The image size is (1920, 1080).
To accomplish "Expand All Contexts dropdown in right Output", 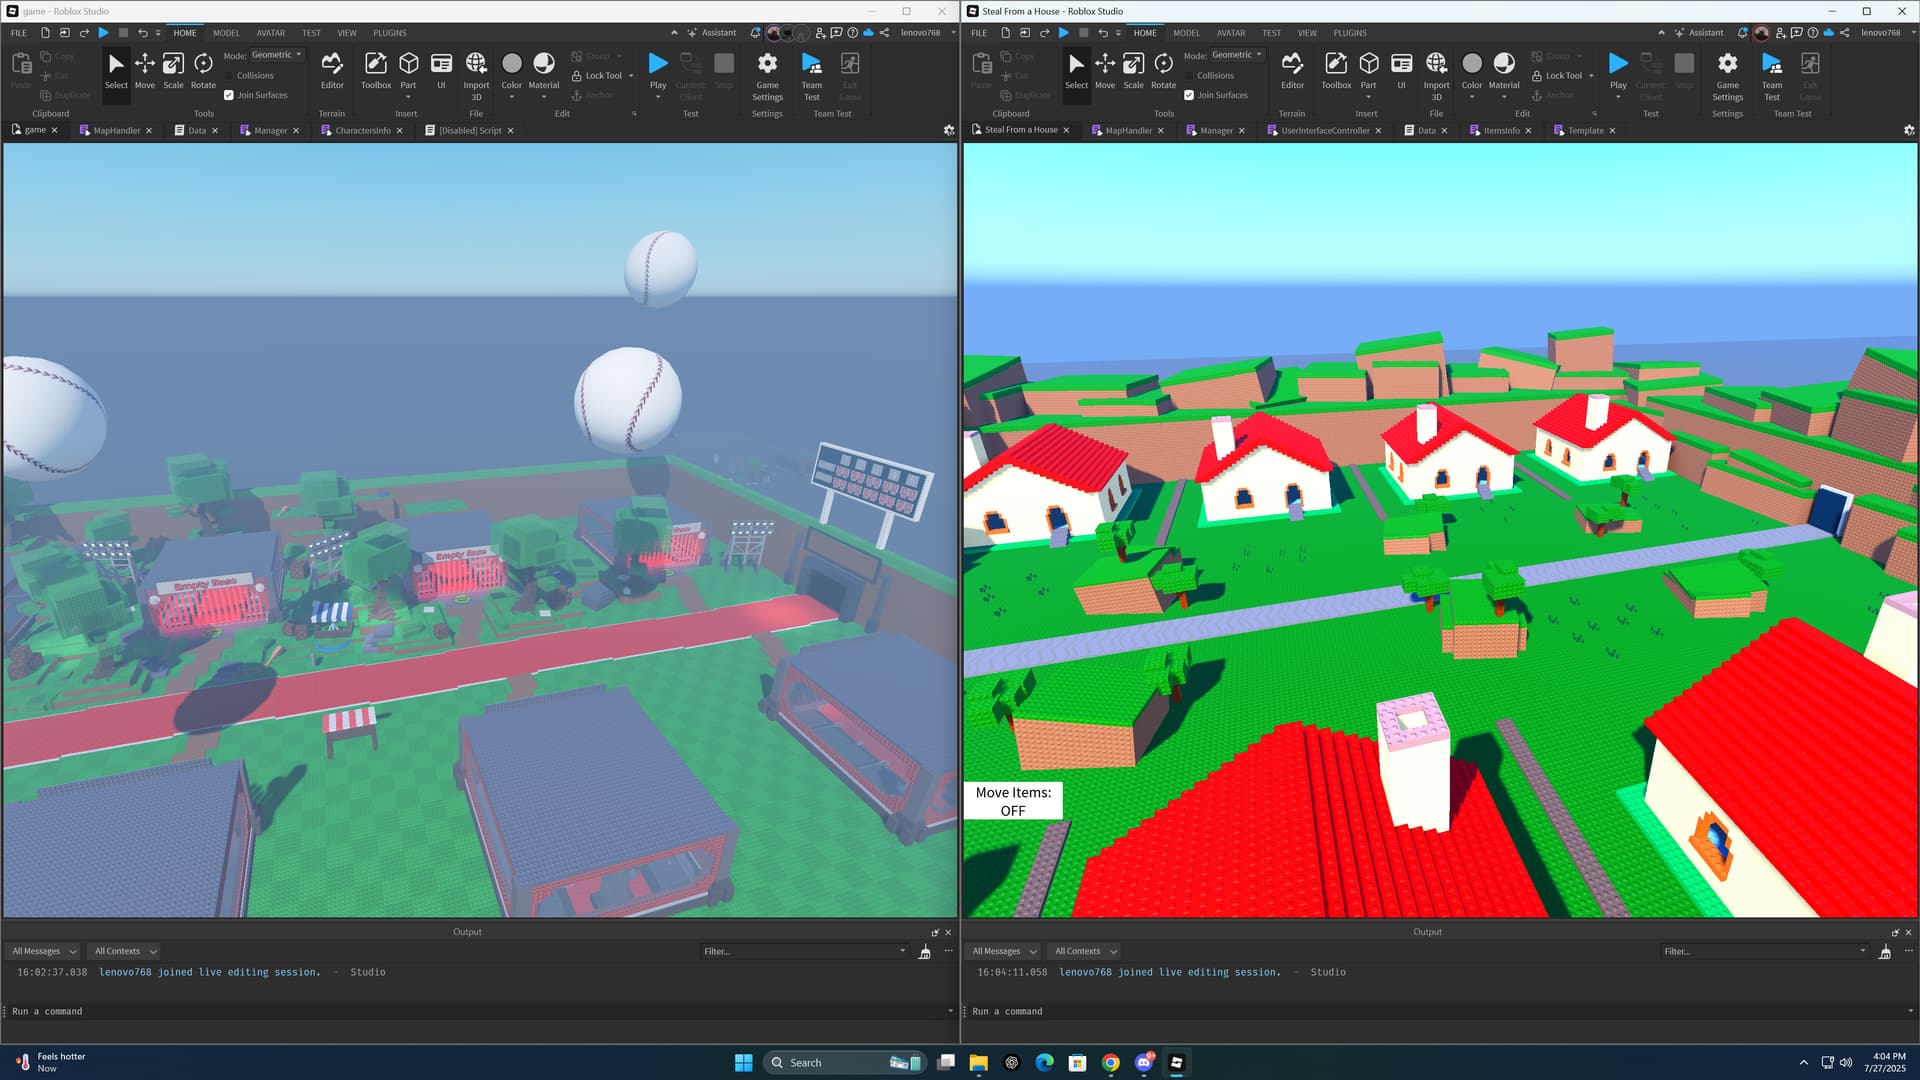I will click(x=1085, y=951).
